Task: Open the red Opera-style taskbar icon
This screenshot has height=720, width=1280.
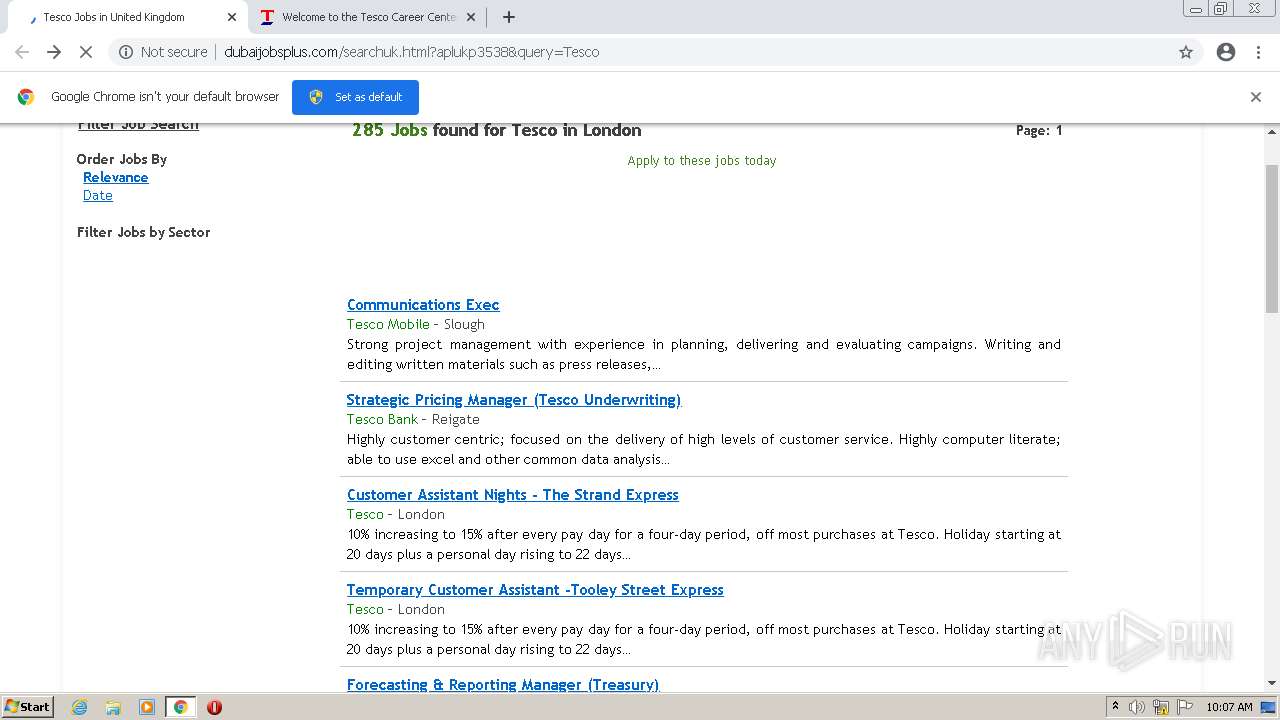Action: tap(214, 707)
